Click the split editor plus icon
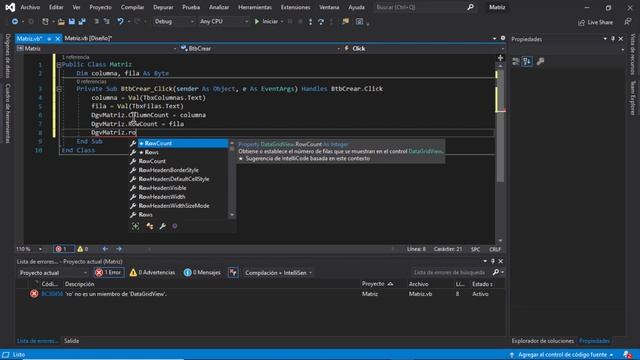The width and height of the screenshot is (640, 360). pyautogui.click(x=500, y=58)
